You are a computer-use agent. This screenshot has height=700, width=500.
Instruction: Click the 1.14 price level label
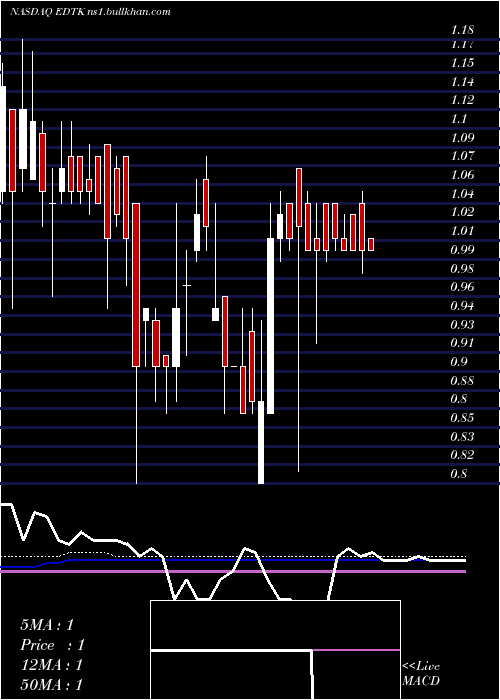462,82
